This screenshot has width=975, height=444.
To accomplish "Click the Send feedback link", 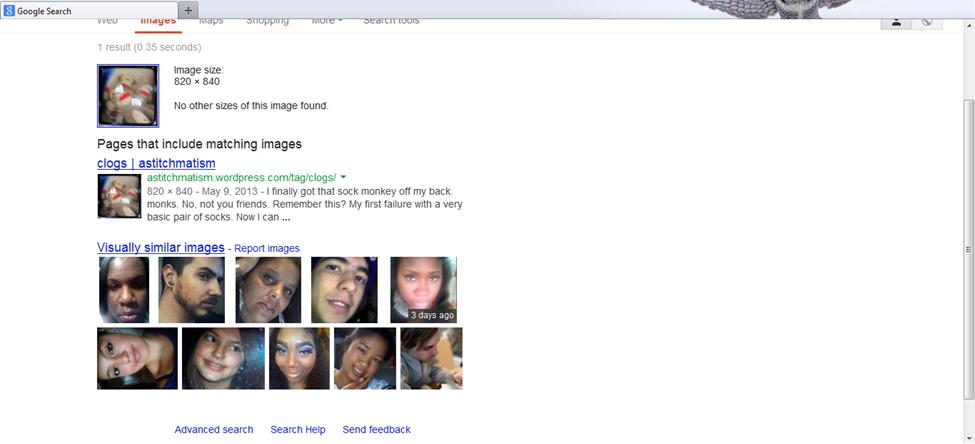I will [x=376, y=430].
